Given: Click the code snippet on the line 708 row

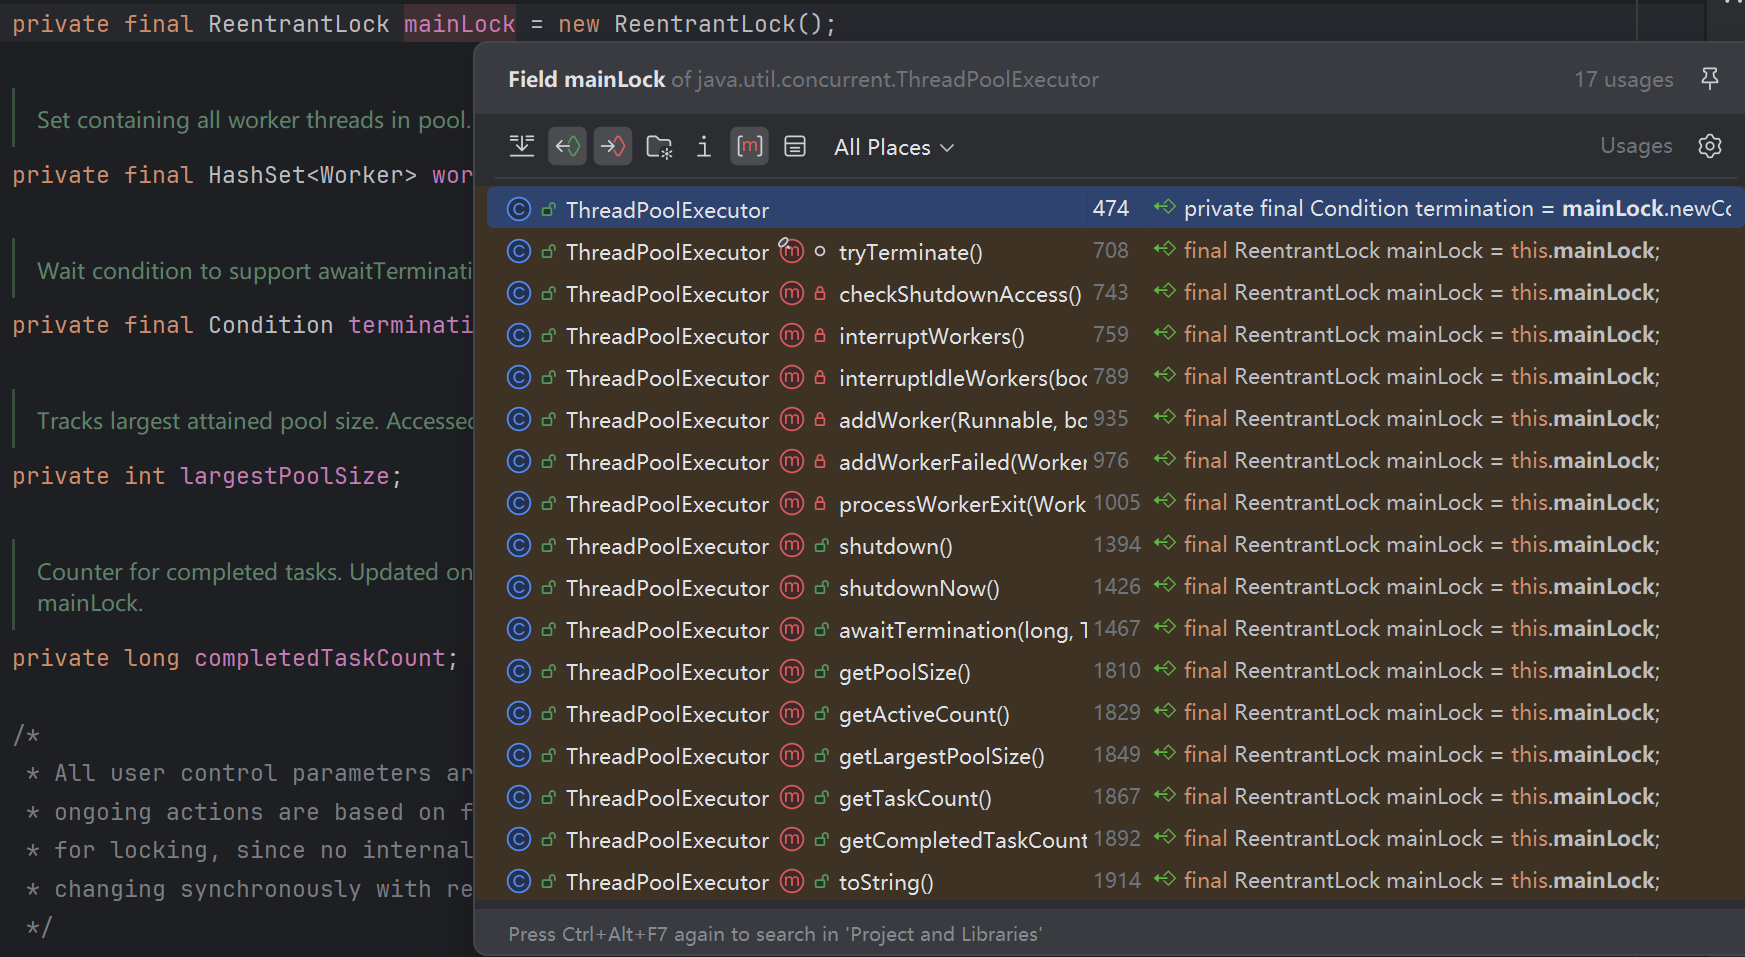Looking at the screenshot, I should tap(1422, 250).
